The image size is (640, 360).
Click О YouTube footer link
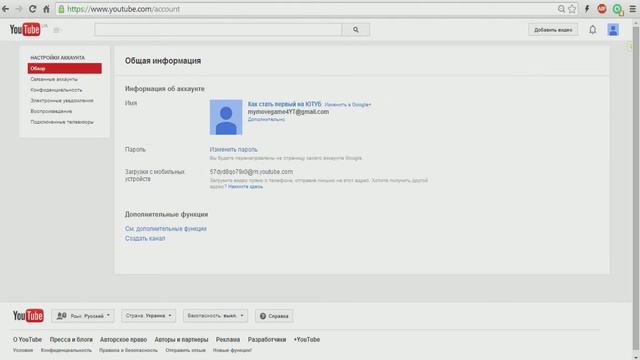27,340
